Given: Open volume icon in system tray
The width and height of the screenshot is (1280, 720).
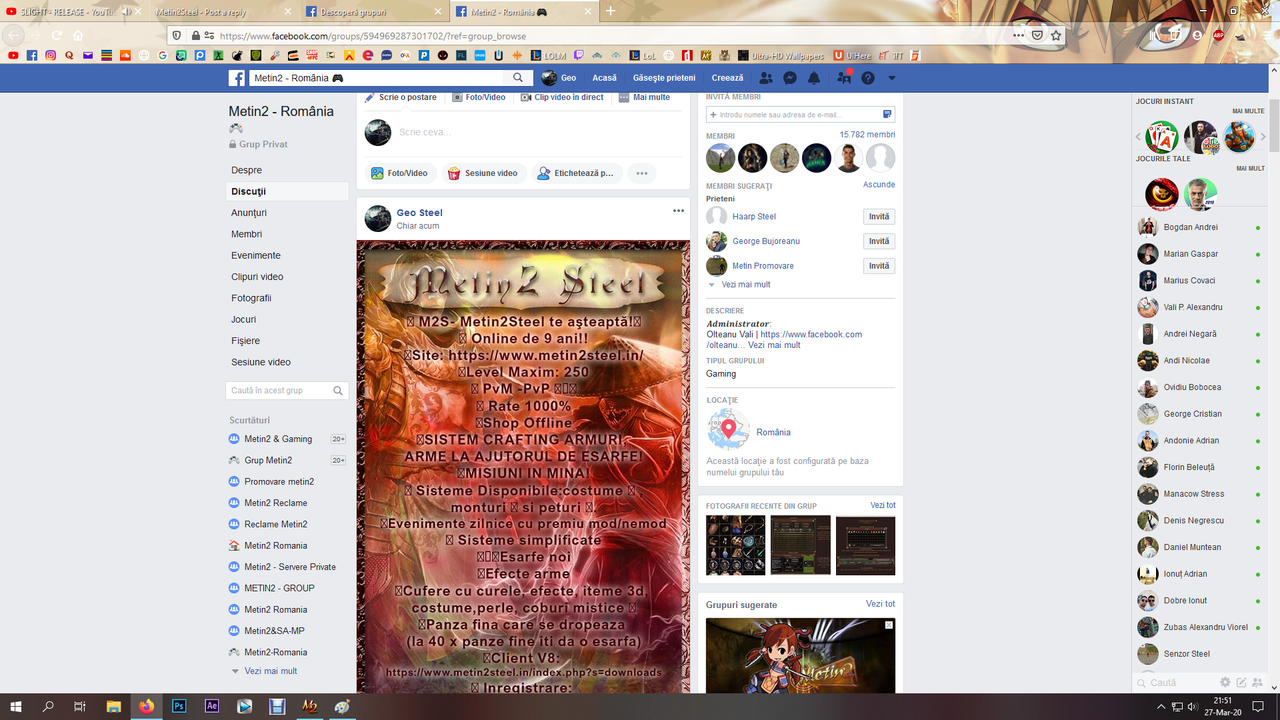Looking at the screenshot, I should pos(1193,706).
